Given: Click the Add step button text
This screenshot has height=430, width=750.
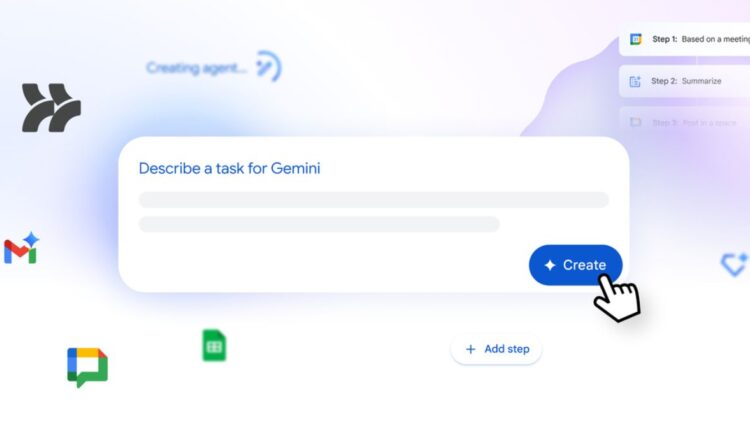Looking at the screenshot, I should [x=507, y=349].
